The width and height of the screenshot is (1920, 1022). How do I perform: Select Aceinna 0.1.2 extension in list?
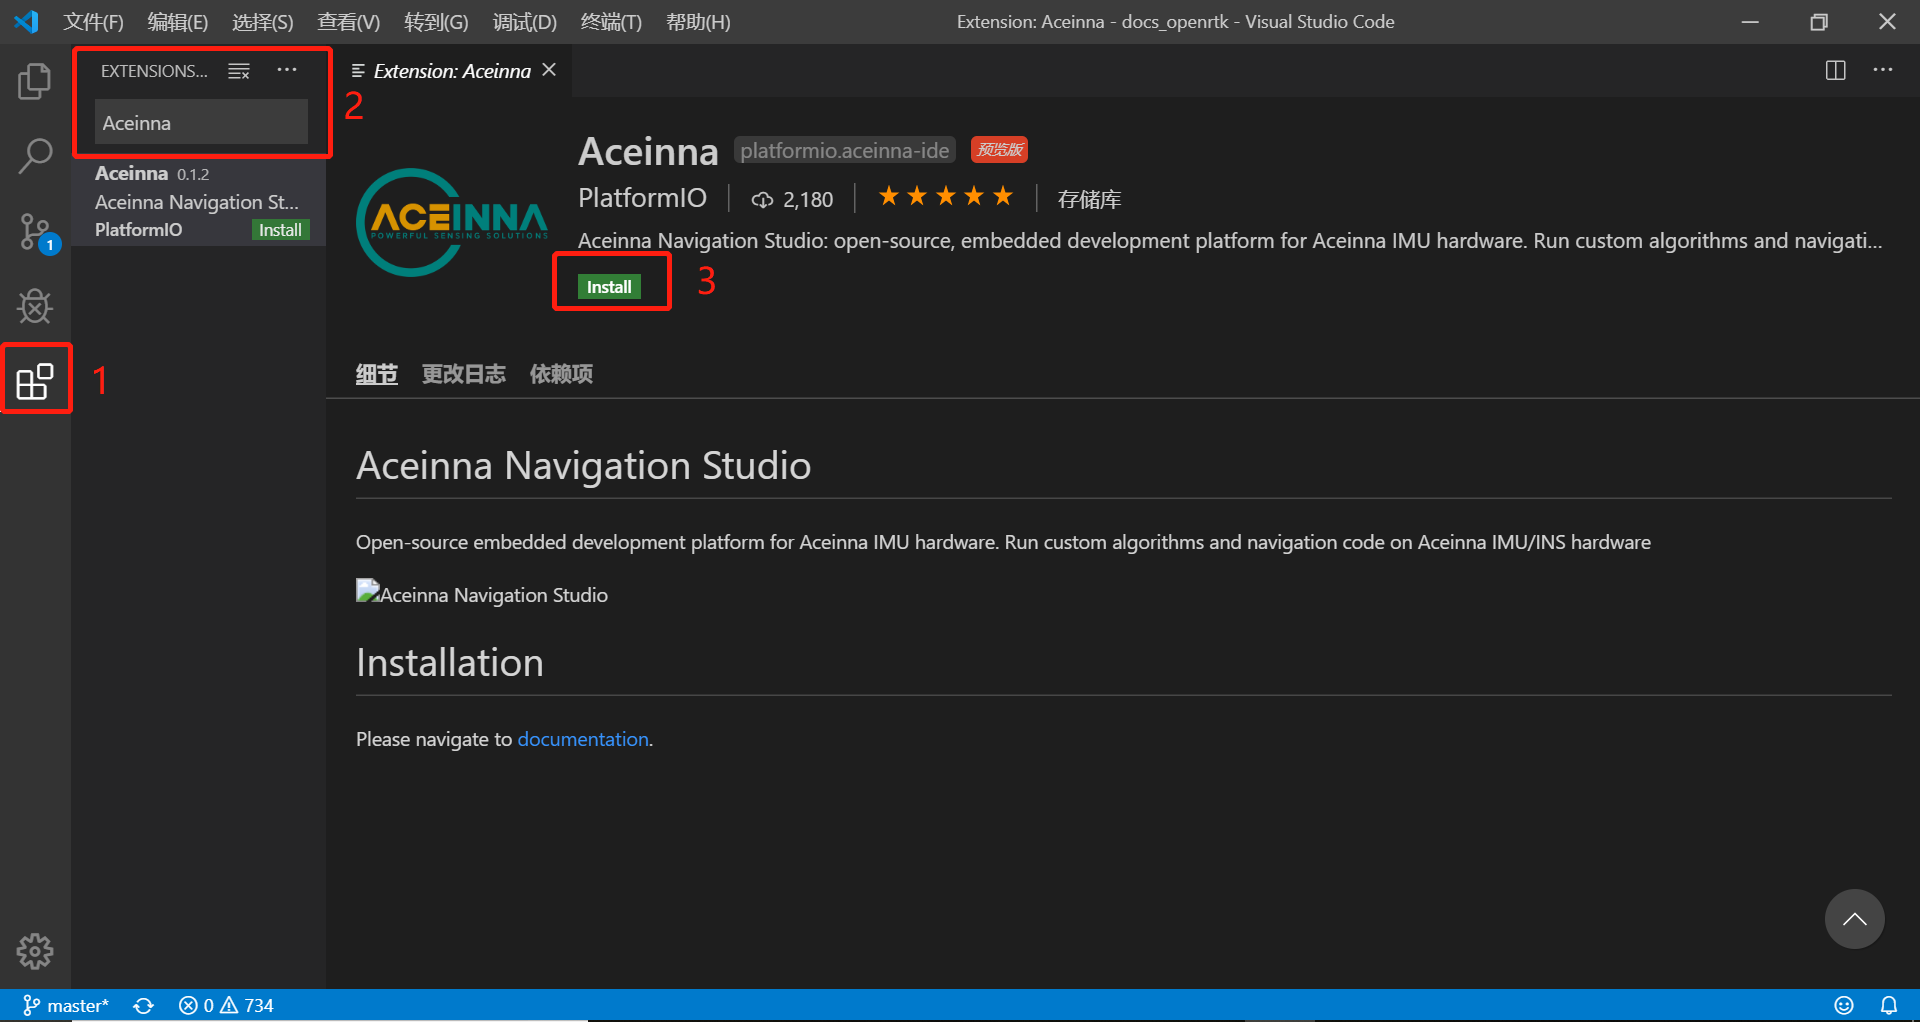(x=199, y=201)
